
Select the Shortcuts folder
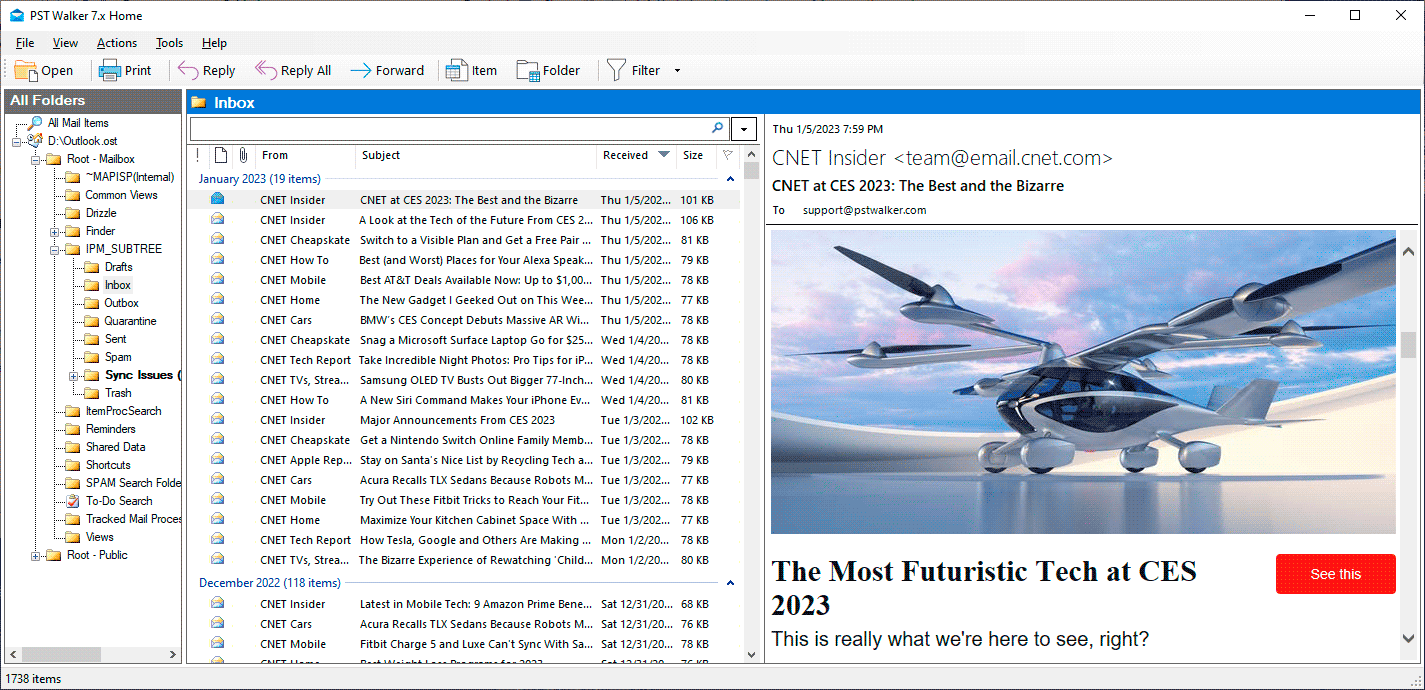tap(108, 465)
